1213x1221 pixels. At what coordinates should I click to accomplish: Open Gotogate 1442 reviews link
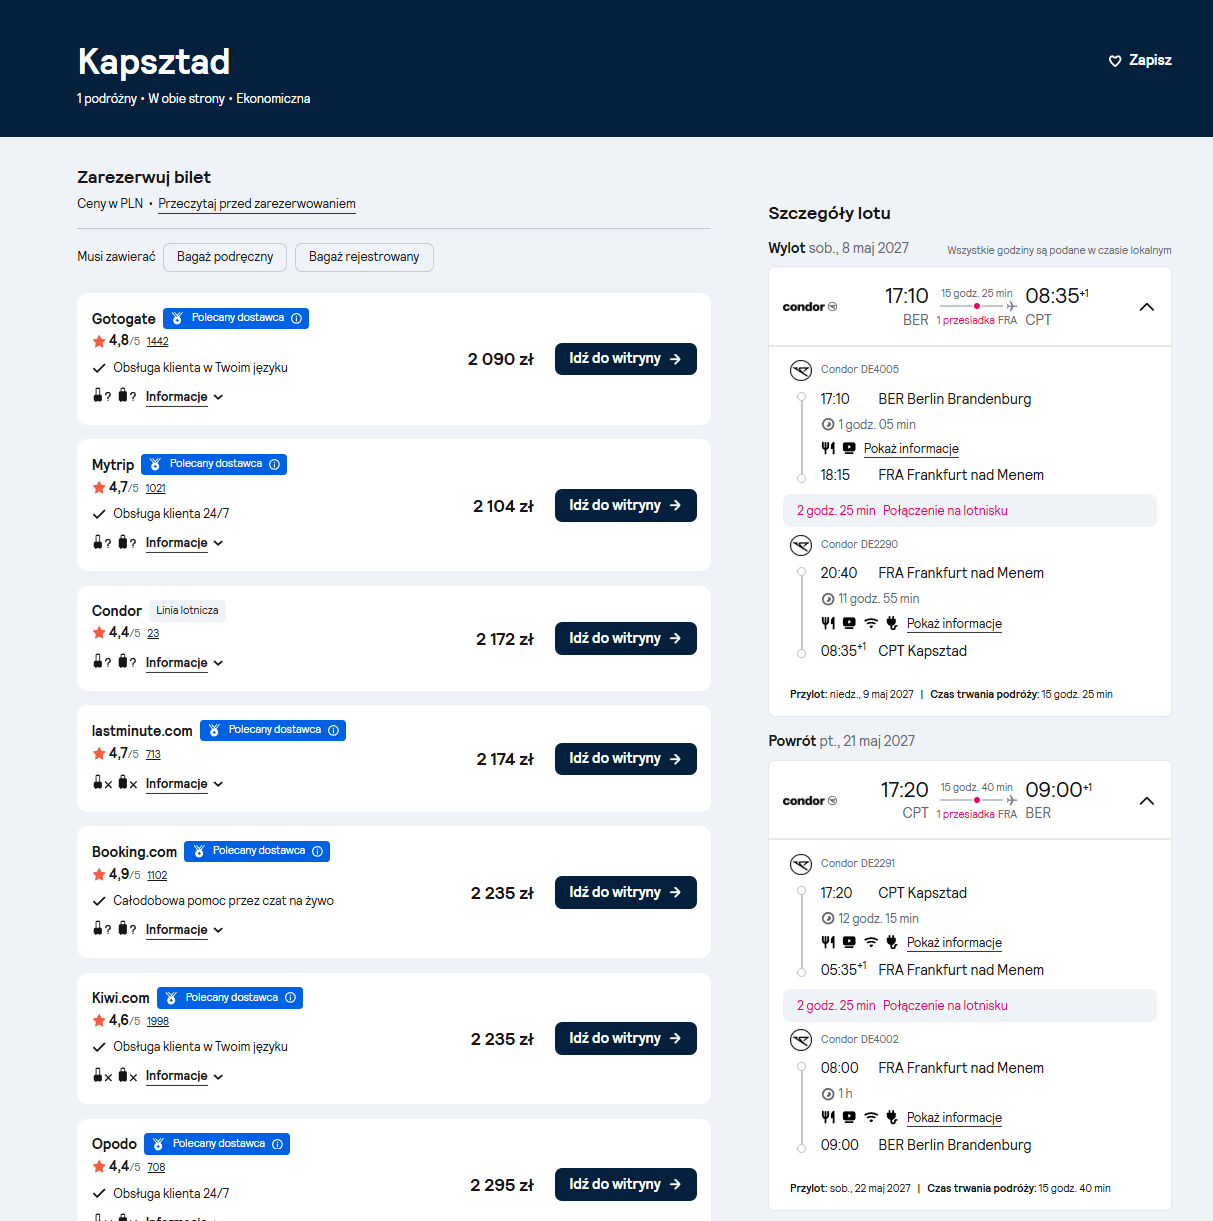coord(157,342)
